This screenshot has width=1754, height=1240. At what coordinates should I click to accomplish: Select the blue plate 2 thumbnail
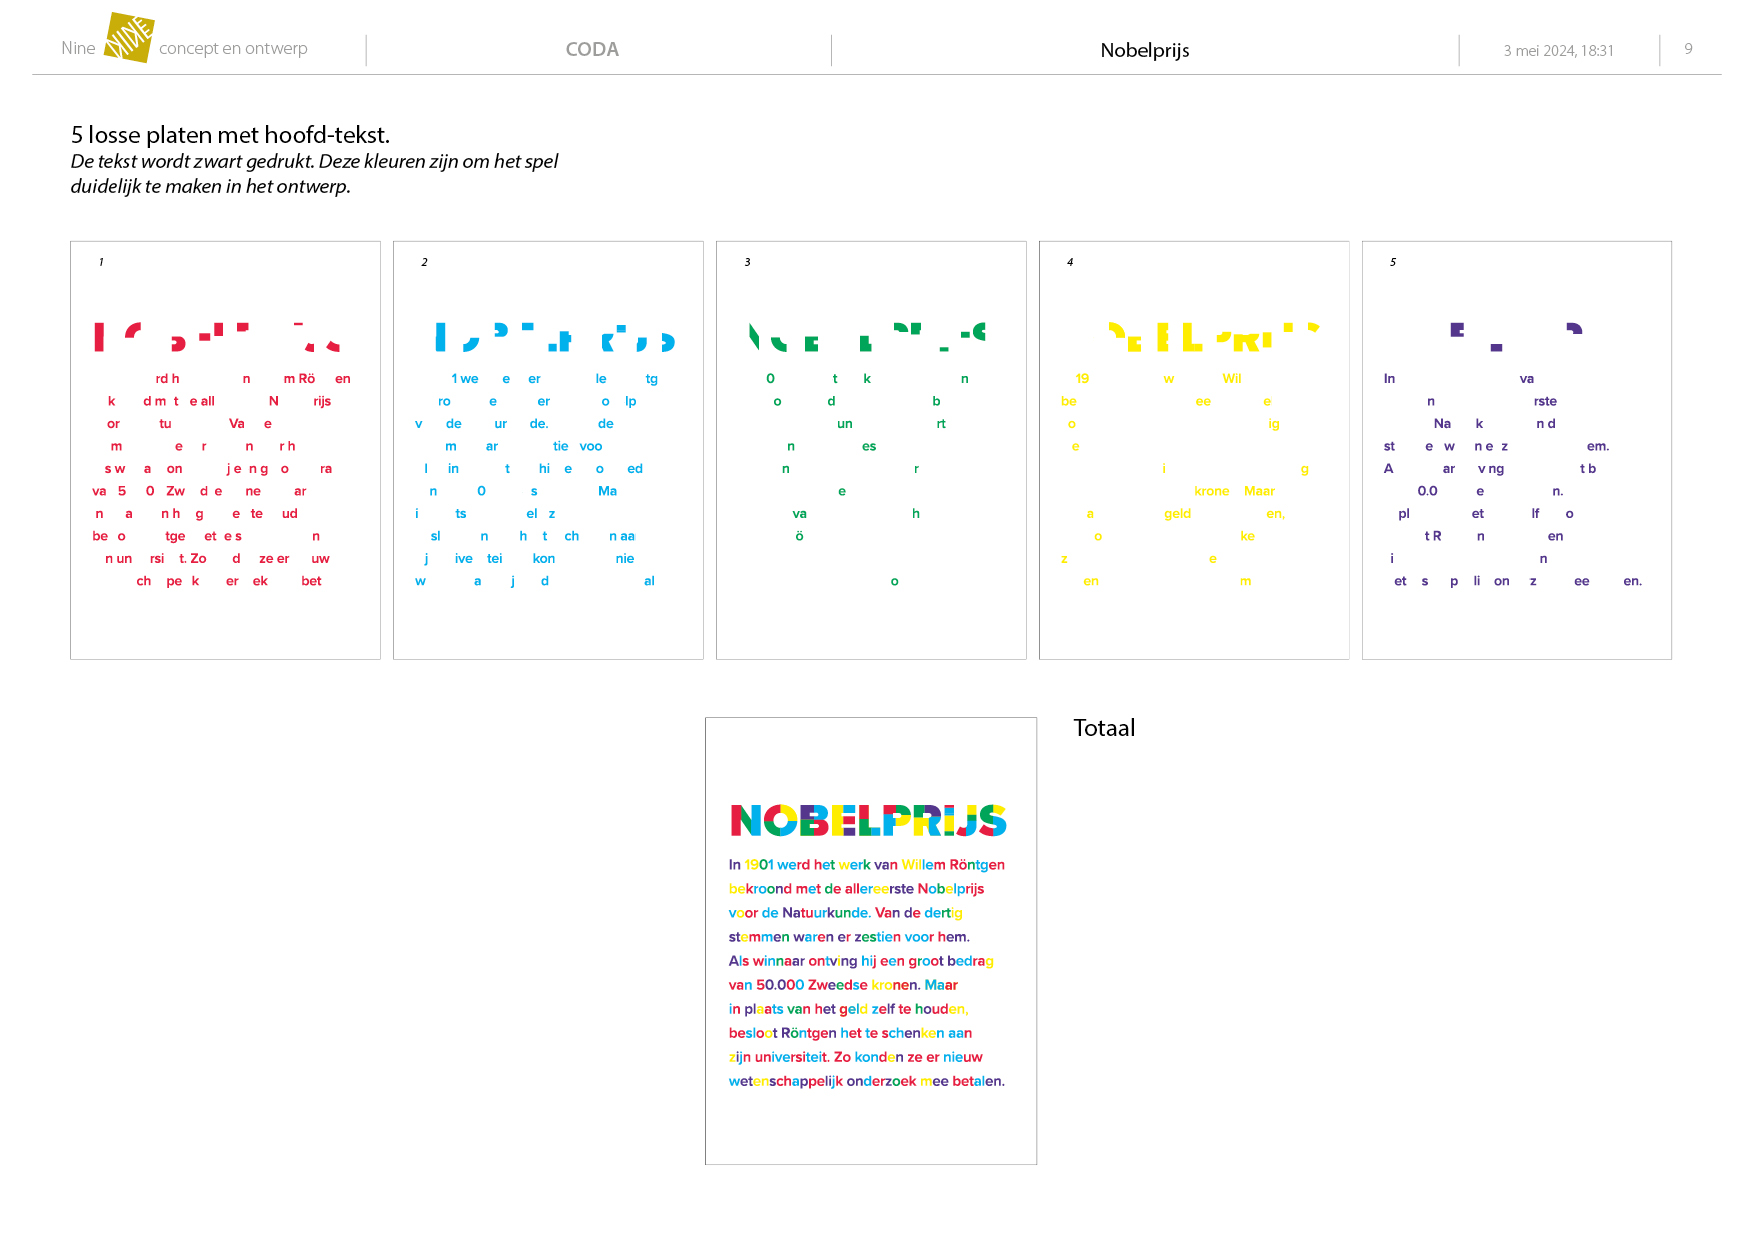548,450
